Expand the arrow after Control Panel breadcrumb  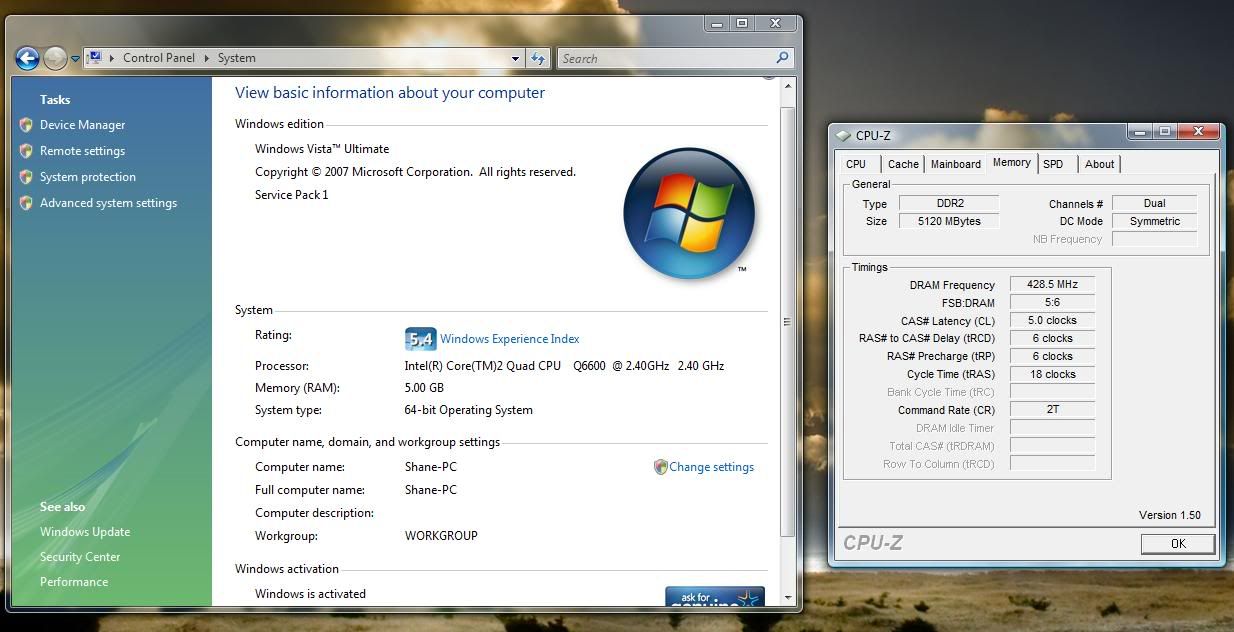208,58
